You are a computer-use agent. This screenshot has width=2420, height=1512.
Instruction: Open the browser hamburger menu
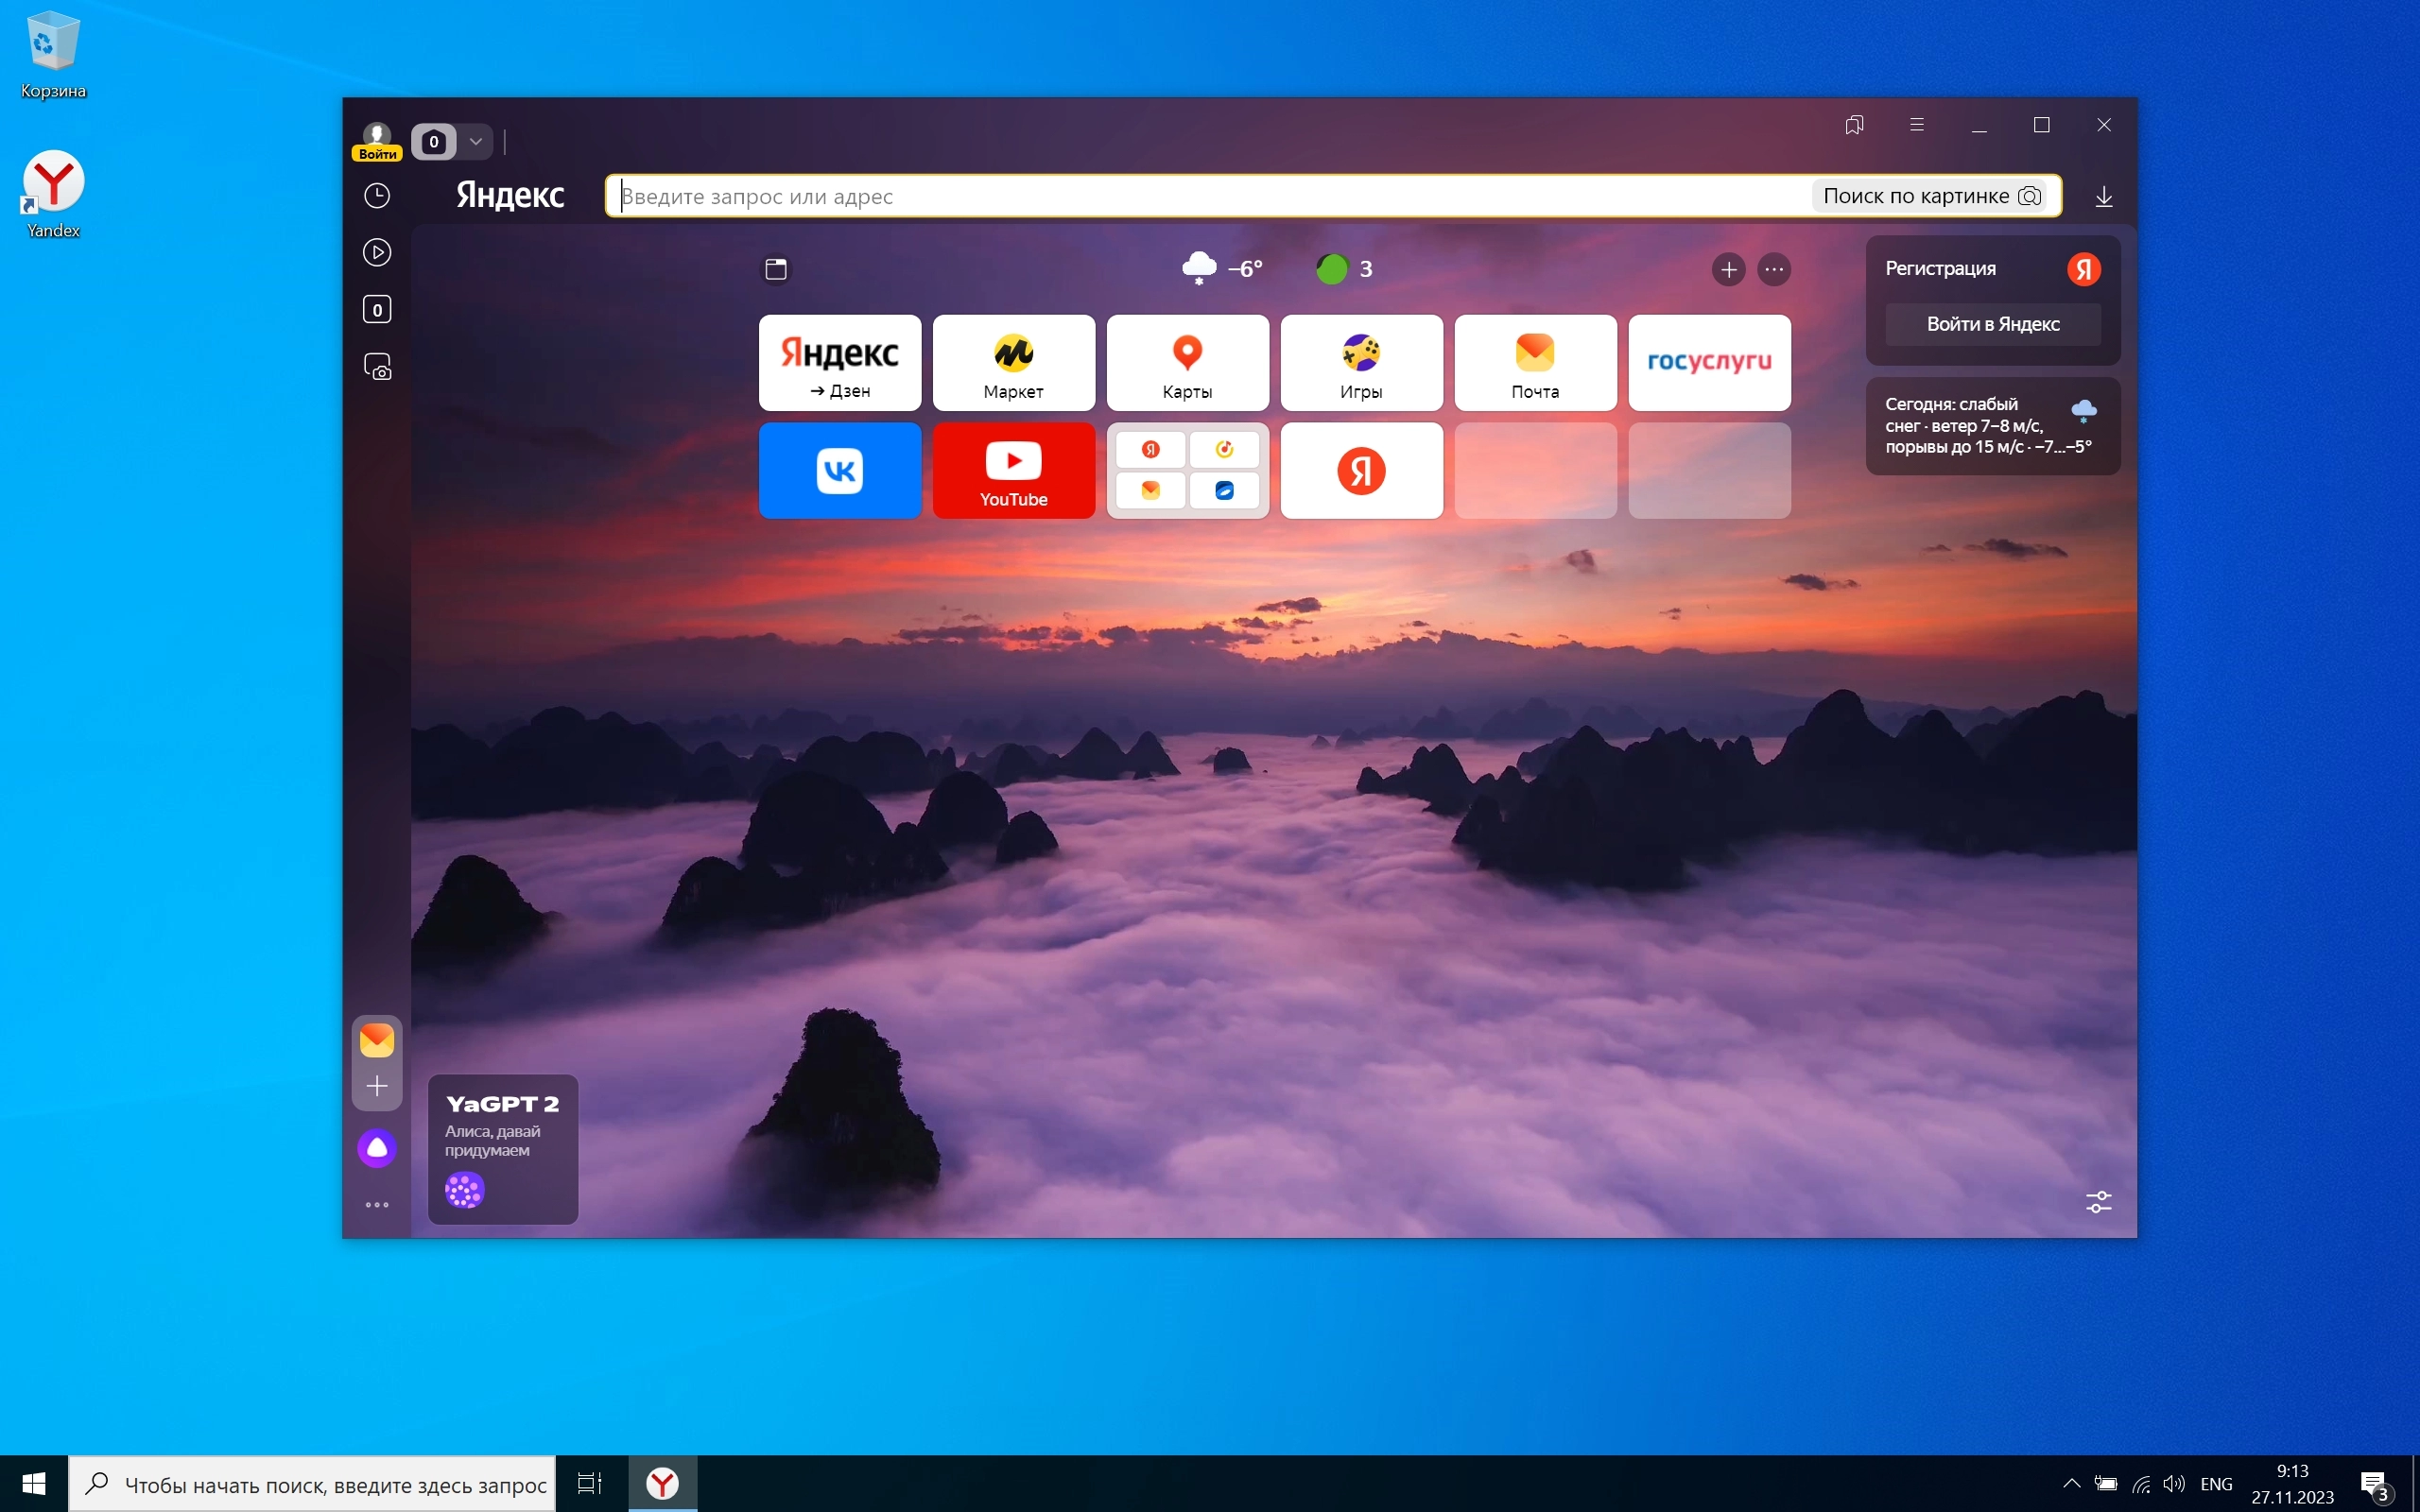(x=1917, y=125)
